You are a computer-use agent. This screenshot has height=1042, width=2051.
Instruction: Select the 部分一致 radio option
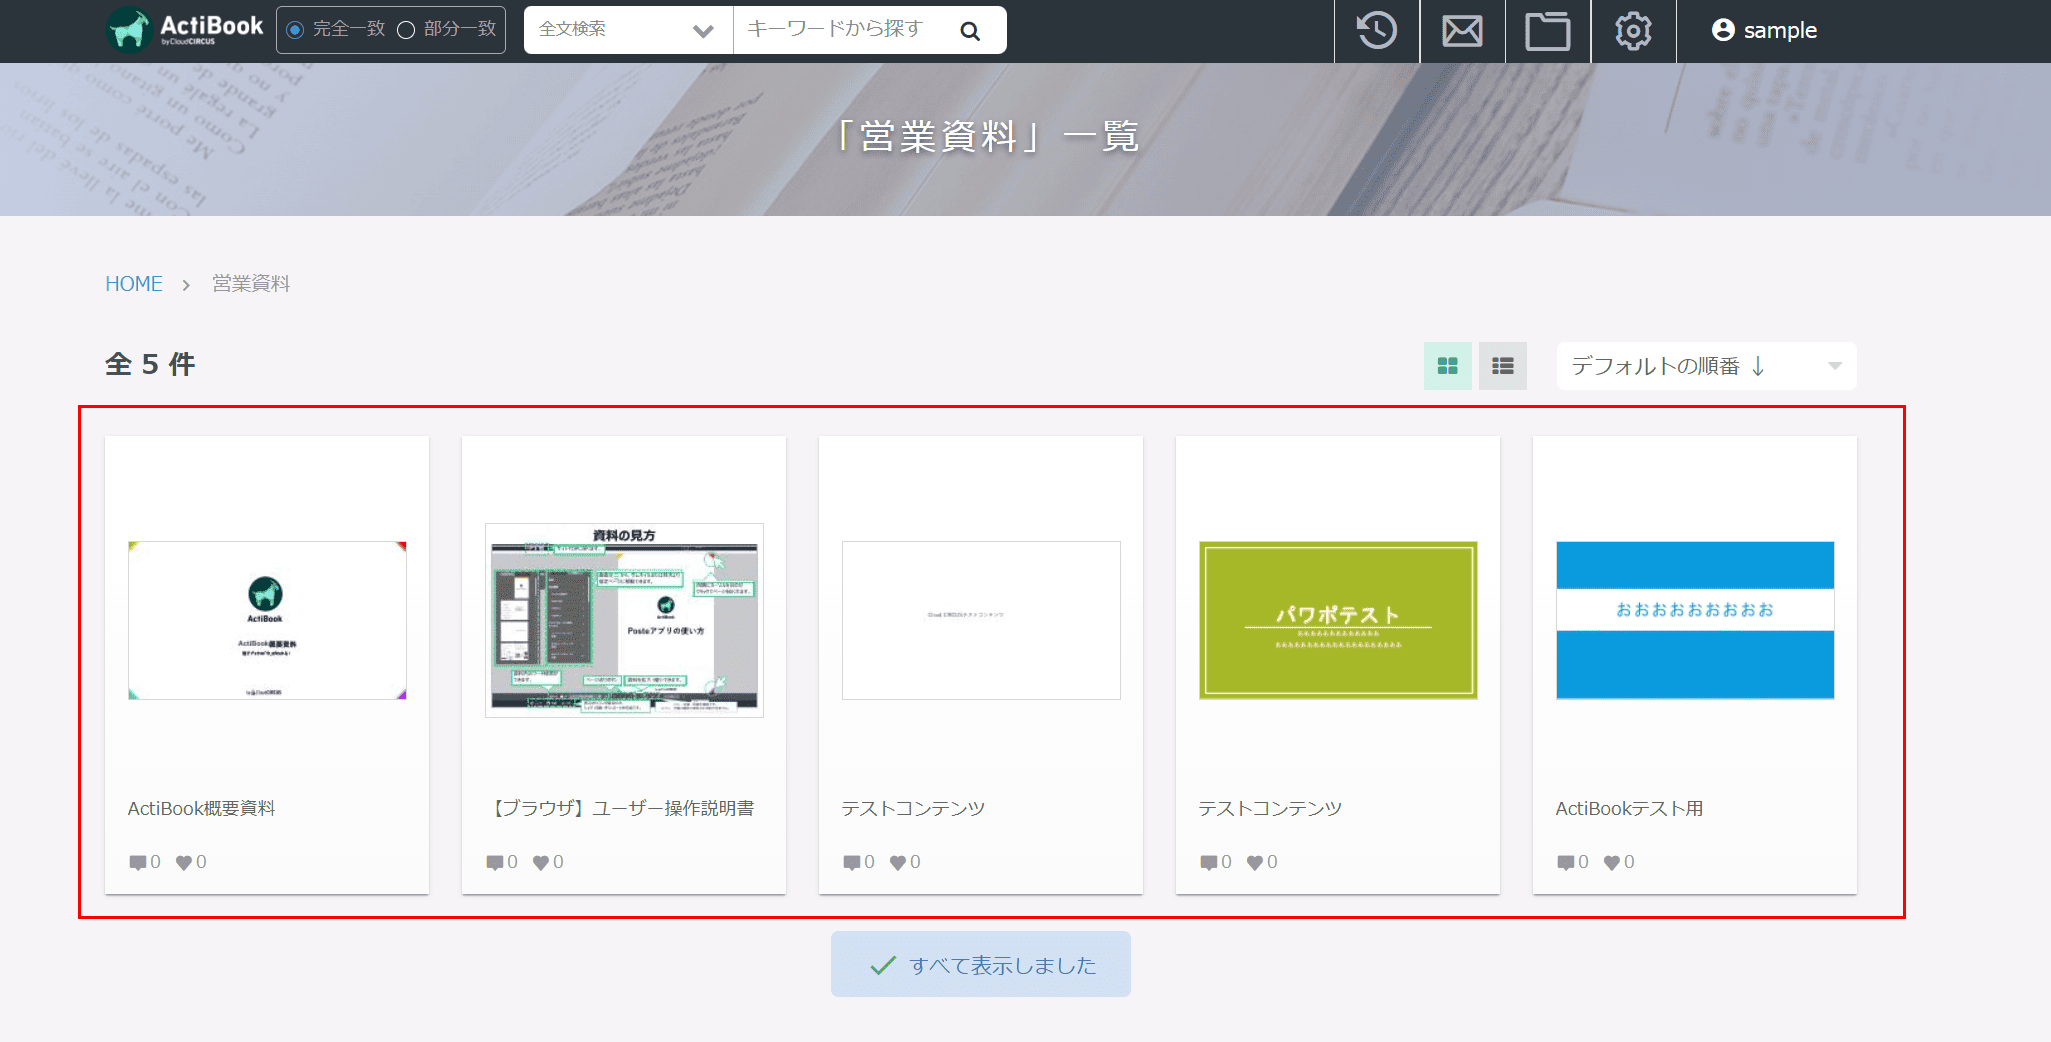(x=406, y=30)
